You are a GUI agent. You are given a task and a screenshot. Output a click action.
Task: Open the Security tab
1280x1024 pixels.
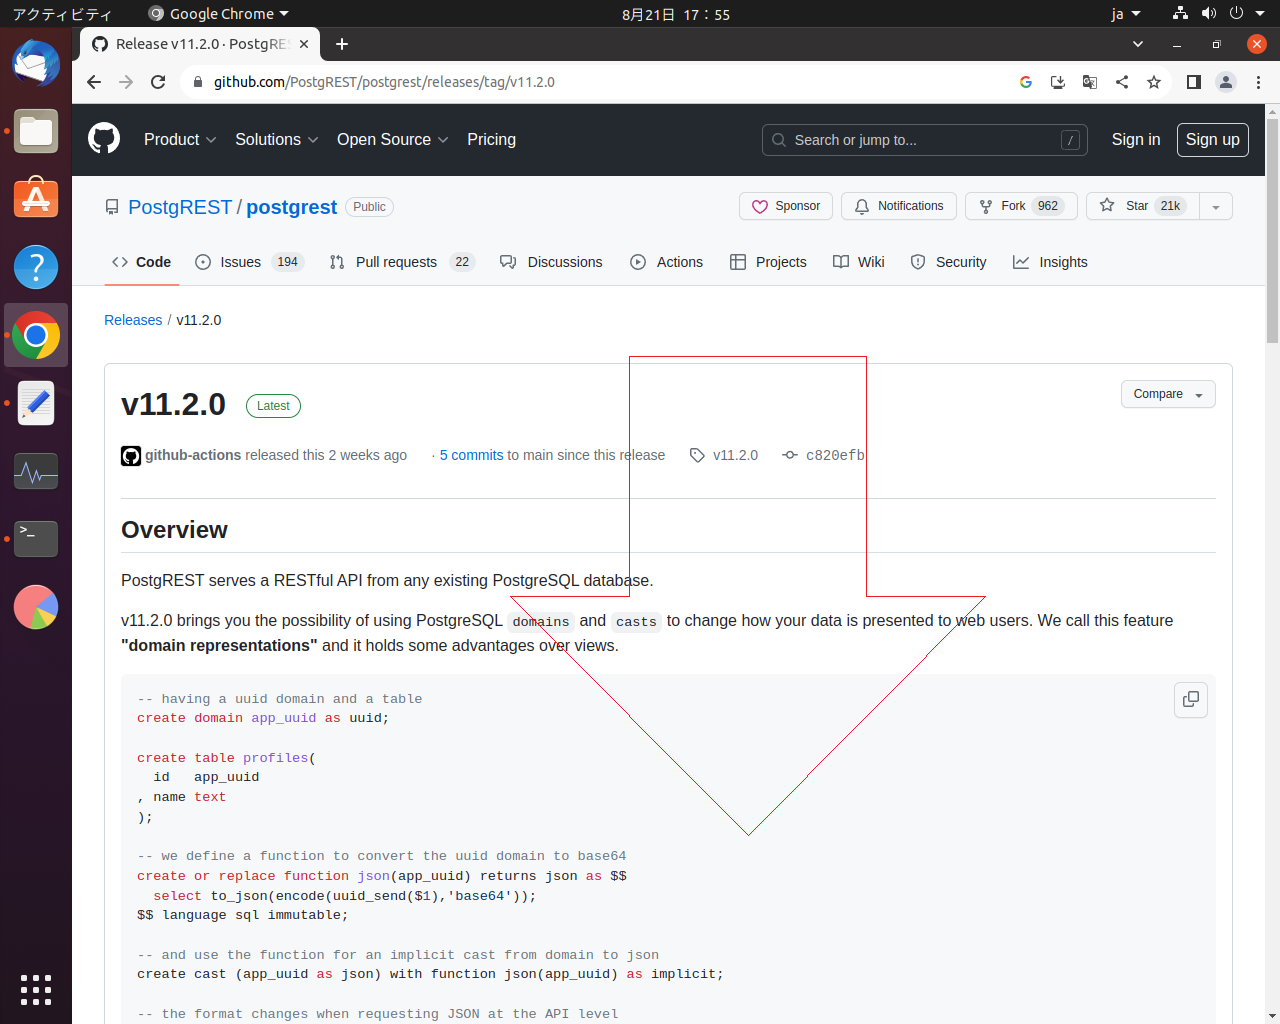[x=948, y=262]
